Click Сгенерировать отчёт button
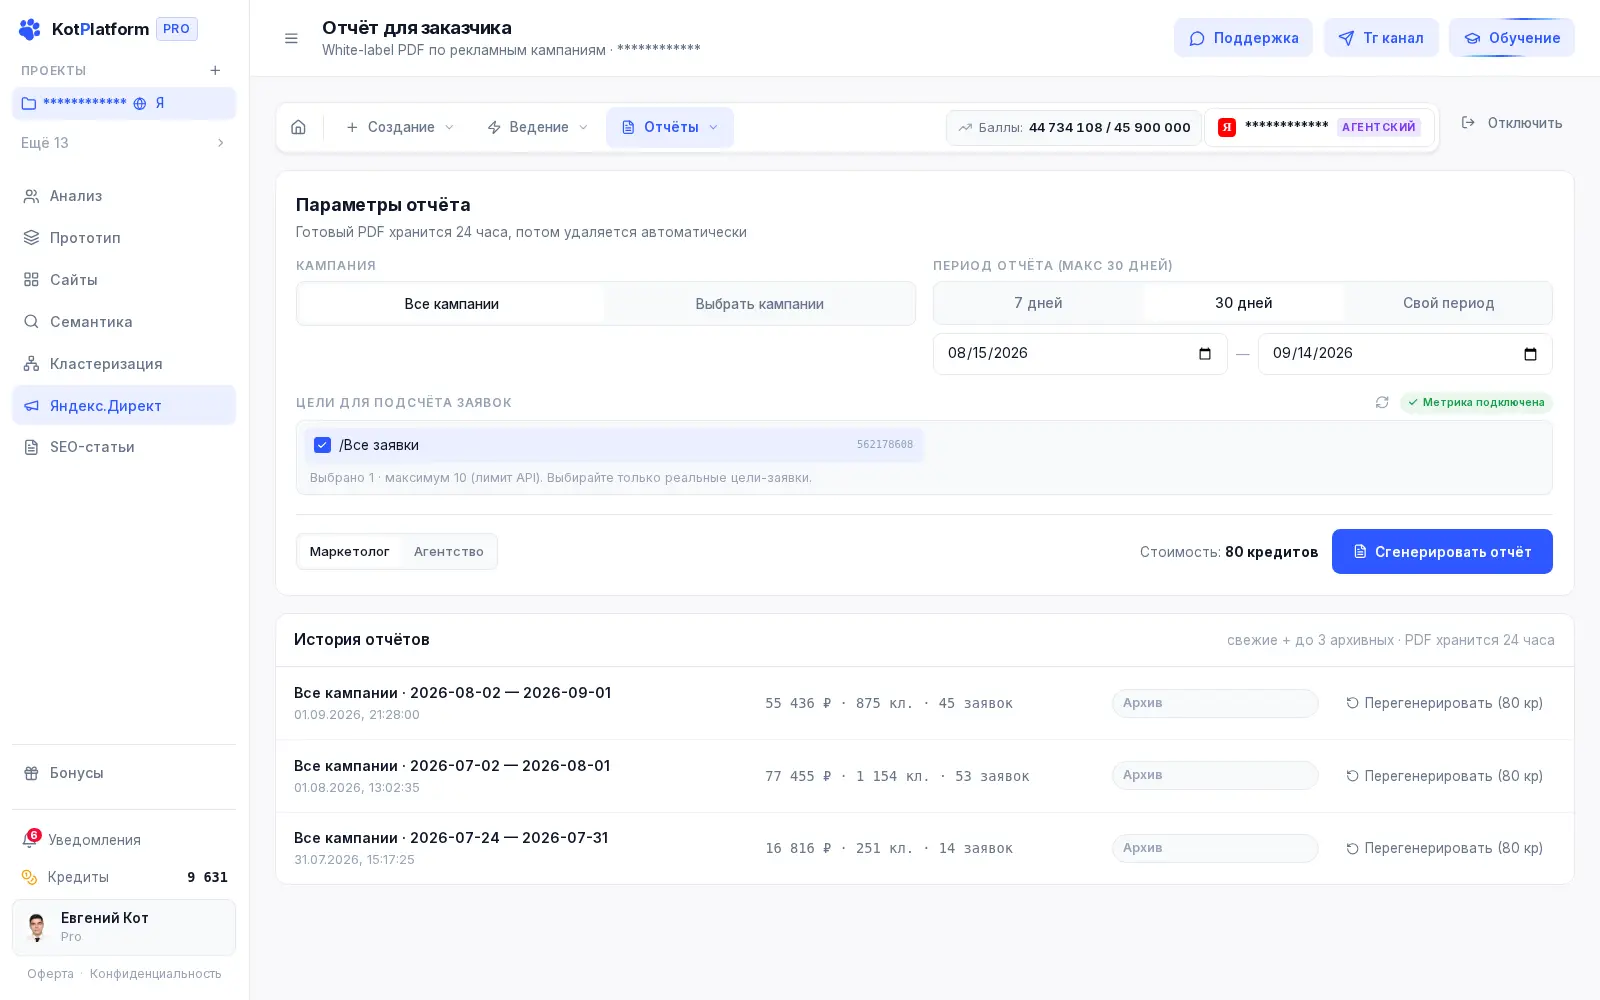Screen dimensions: 1600x1000 (1442, 552)
